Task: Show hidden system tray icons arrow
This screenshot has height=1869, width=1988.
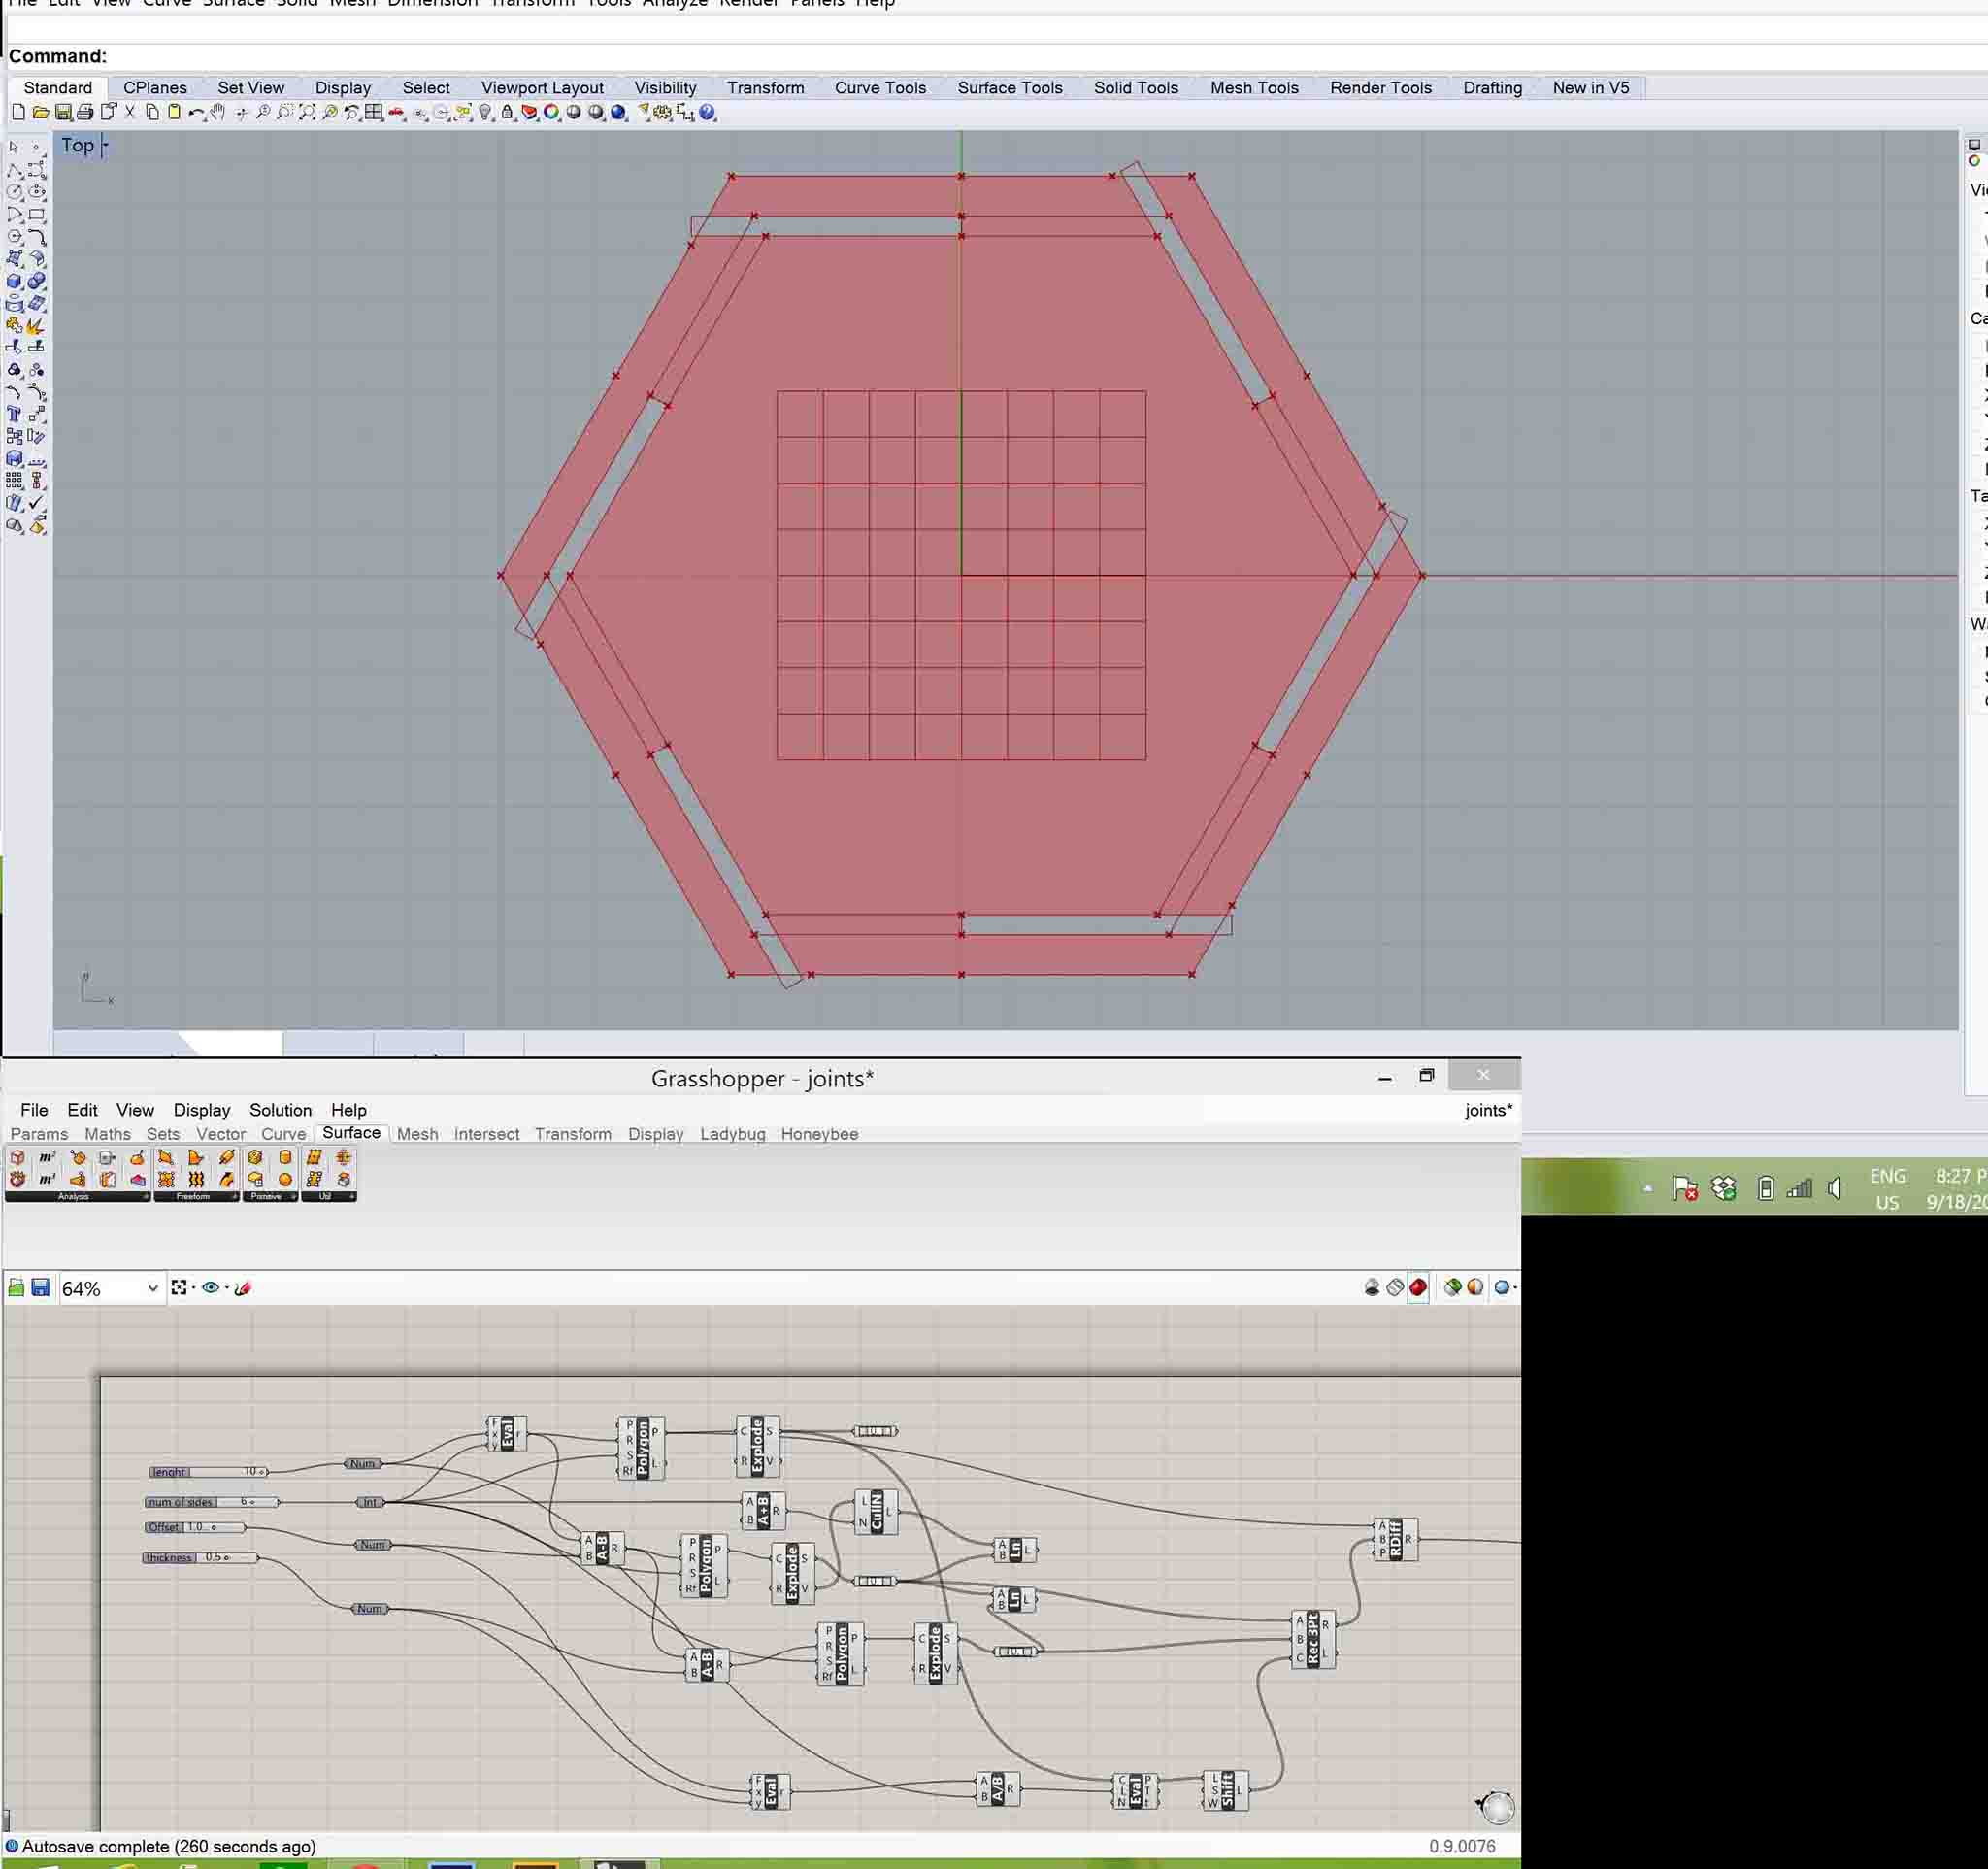Action: coord(1648,1188)
